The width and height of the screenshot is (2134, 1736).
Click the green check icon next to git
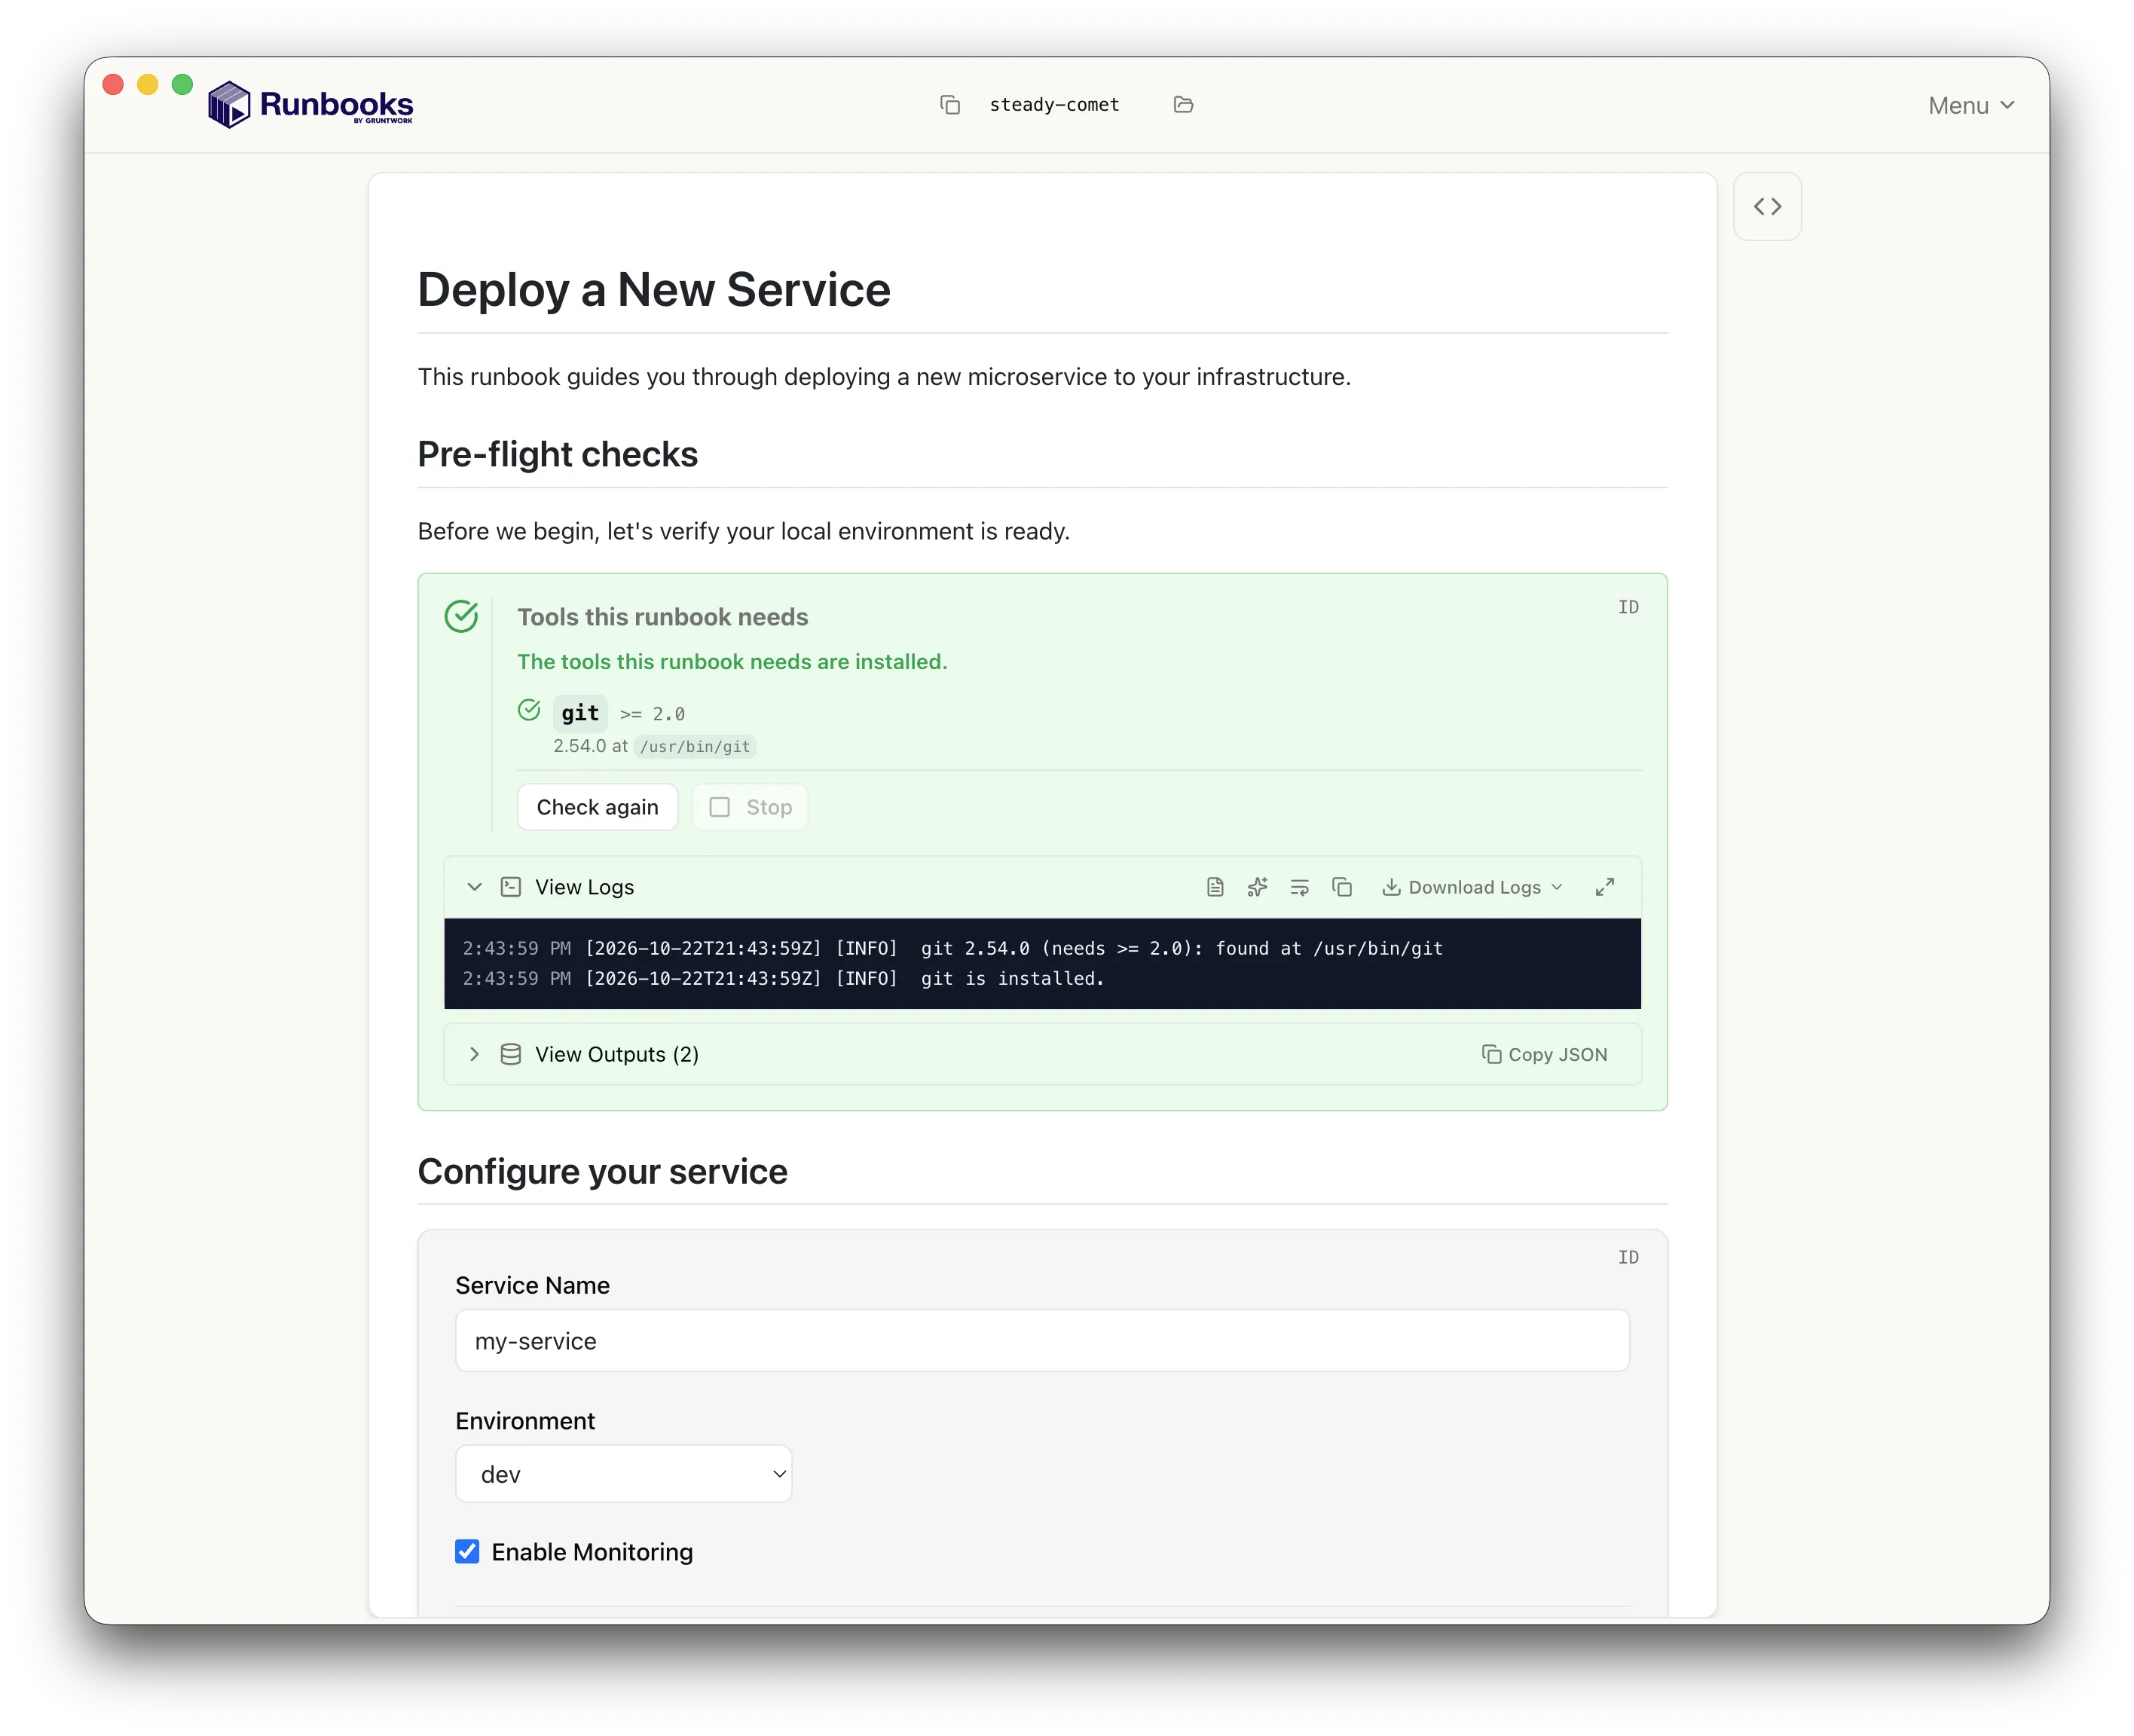tap(529, 710)
